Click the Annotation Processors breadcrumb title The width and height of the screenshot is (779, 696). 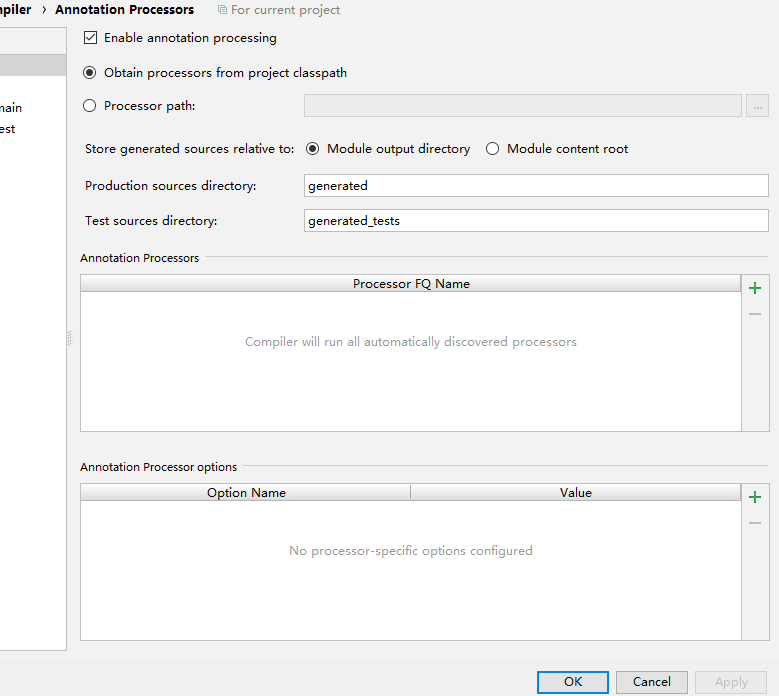125,10
